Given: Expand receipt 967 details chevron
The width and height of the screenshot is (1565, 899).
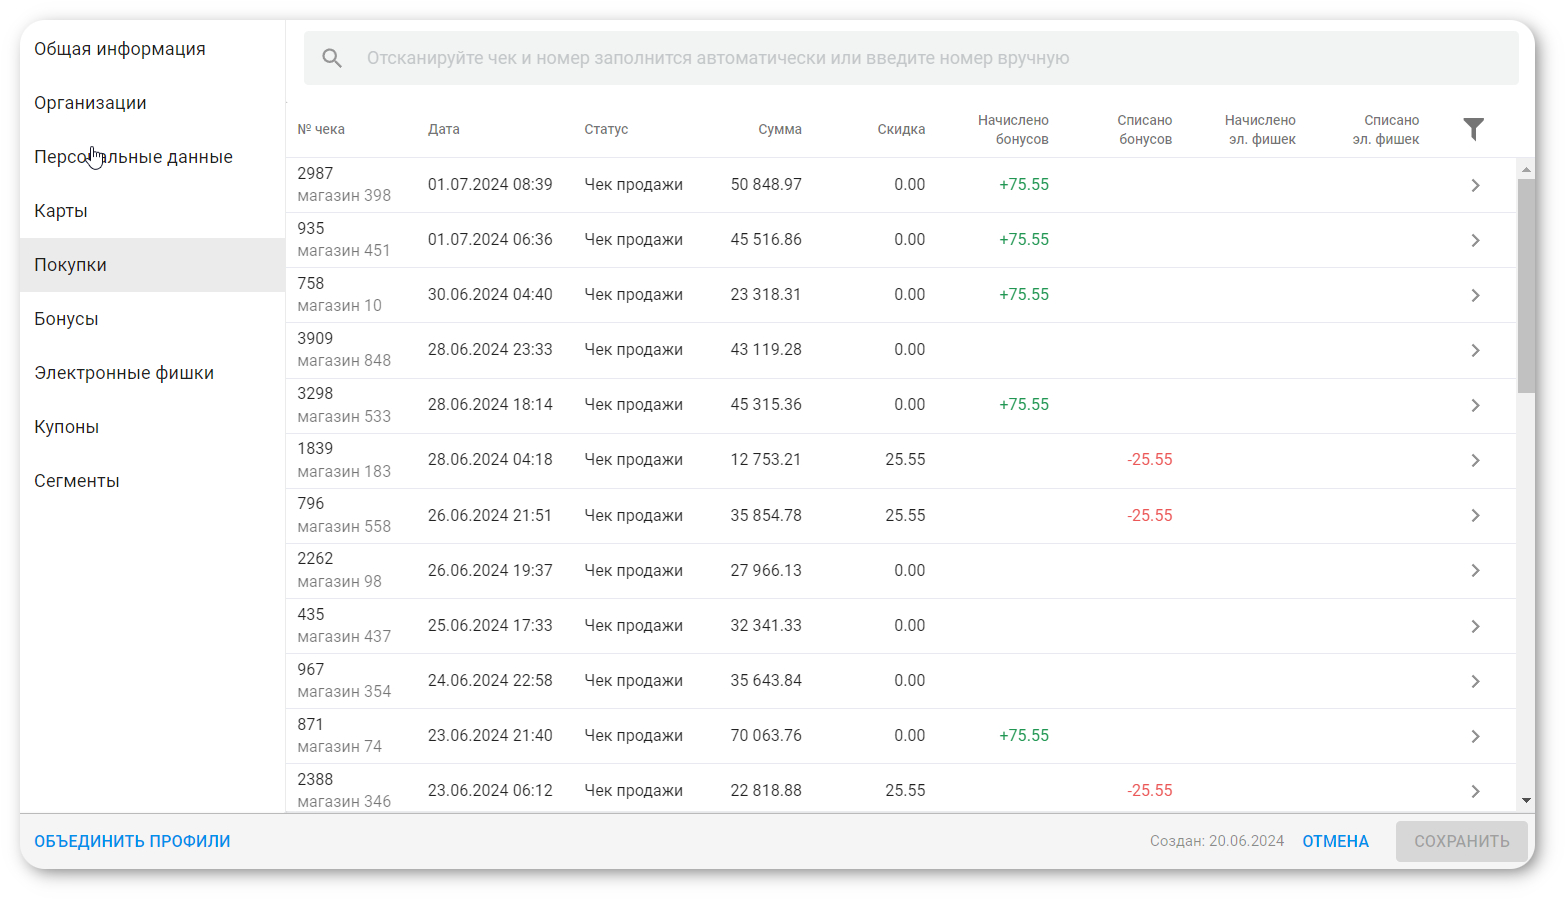Looking at the screenshot, I should (1475, 681).
